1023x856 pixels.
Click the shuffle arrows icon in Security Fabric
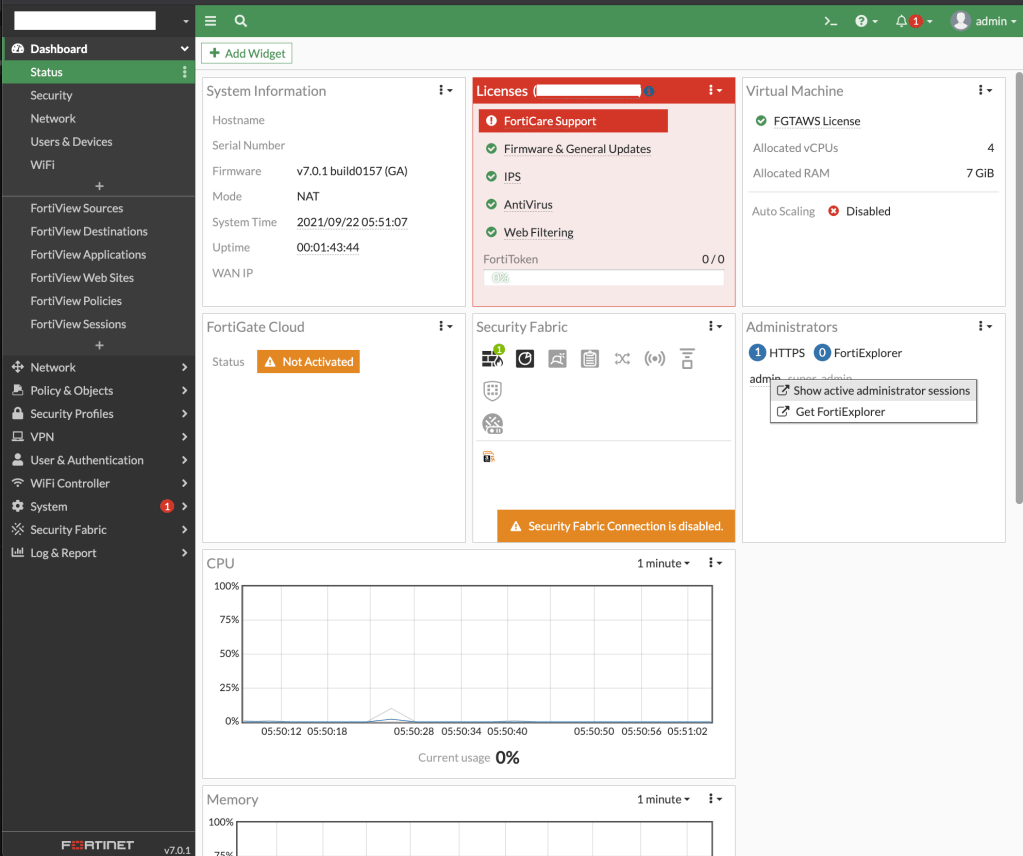[622, 358]
